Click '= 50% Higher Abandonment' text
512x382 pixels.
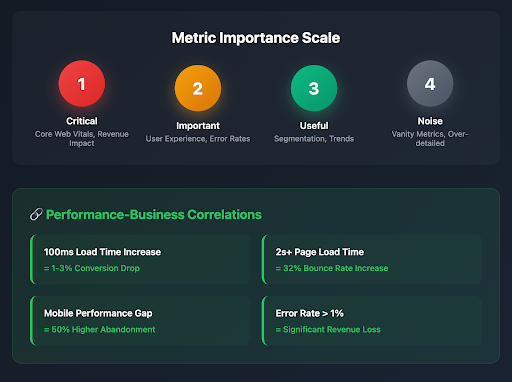pos(99,329)
